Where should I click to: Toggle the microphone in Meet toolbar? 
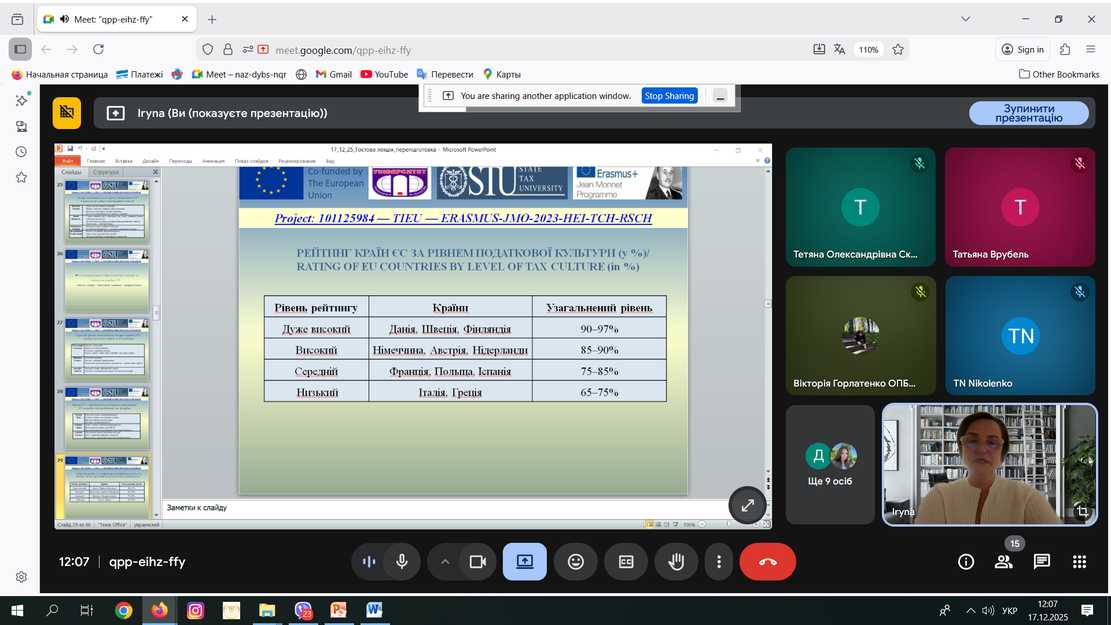[402, 562]
